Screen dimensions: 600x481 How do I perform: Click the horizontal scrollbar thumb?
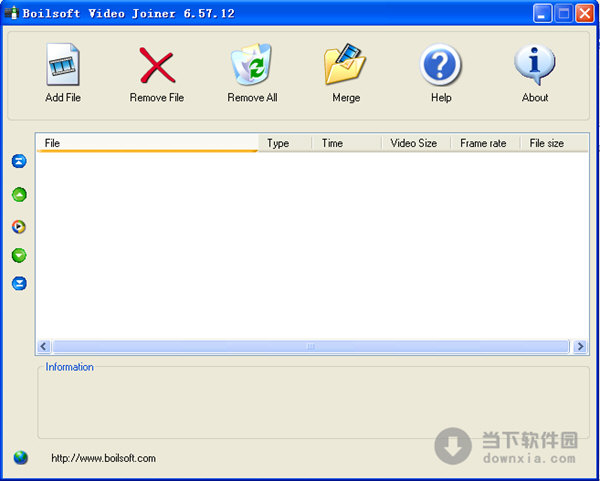[x=311, y=347]
